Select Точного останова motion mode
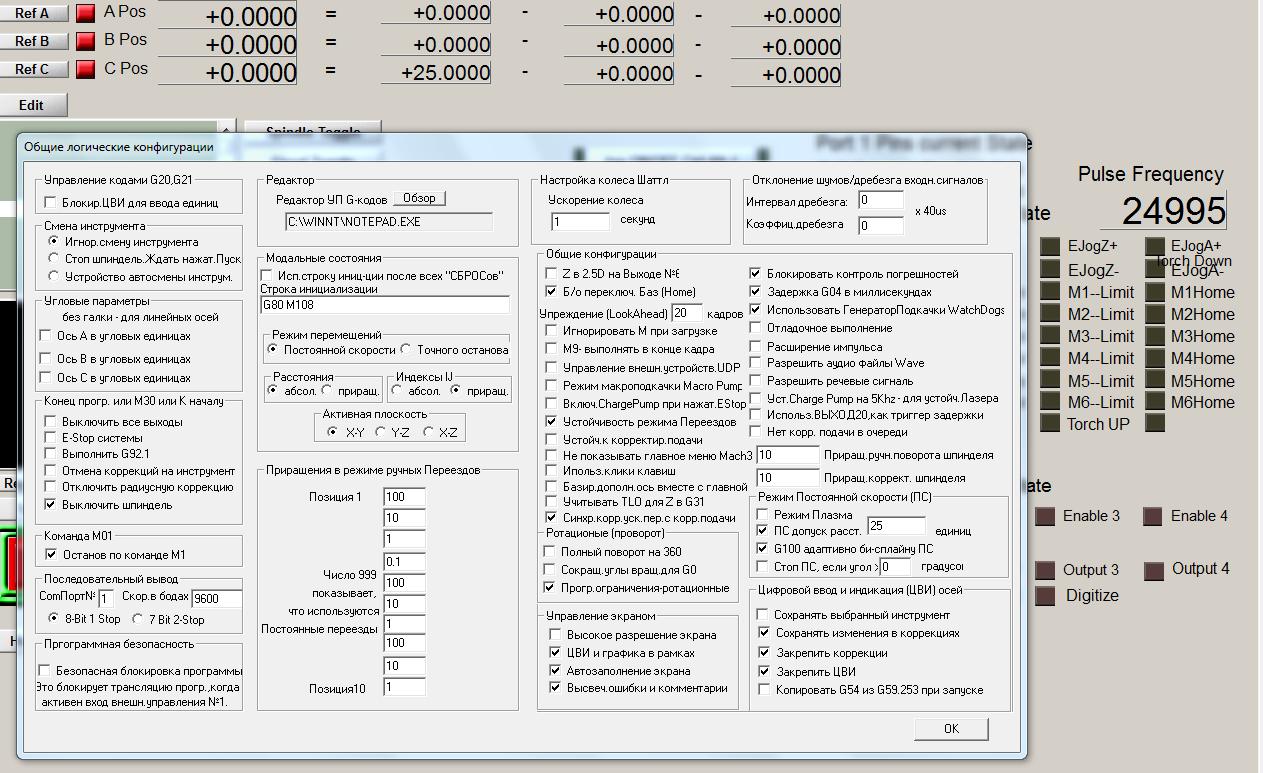This screenshot has height=773, width=1263. click(x=406, y=350)
